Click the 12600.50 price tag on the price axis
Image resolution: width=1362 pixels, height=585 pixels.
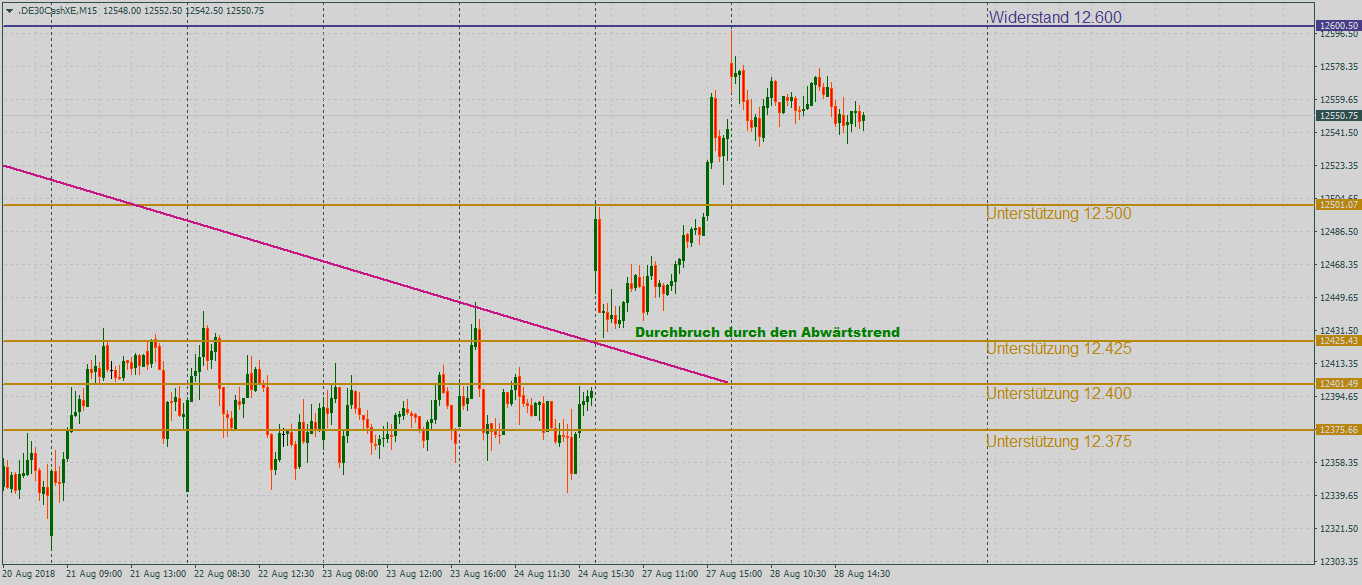(x=1339, y=25)
